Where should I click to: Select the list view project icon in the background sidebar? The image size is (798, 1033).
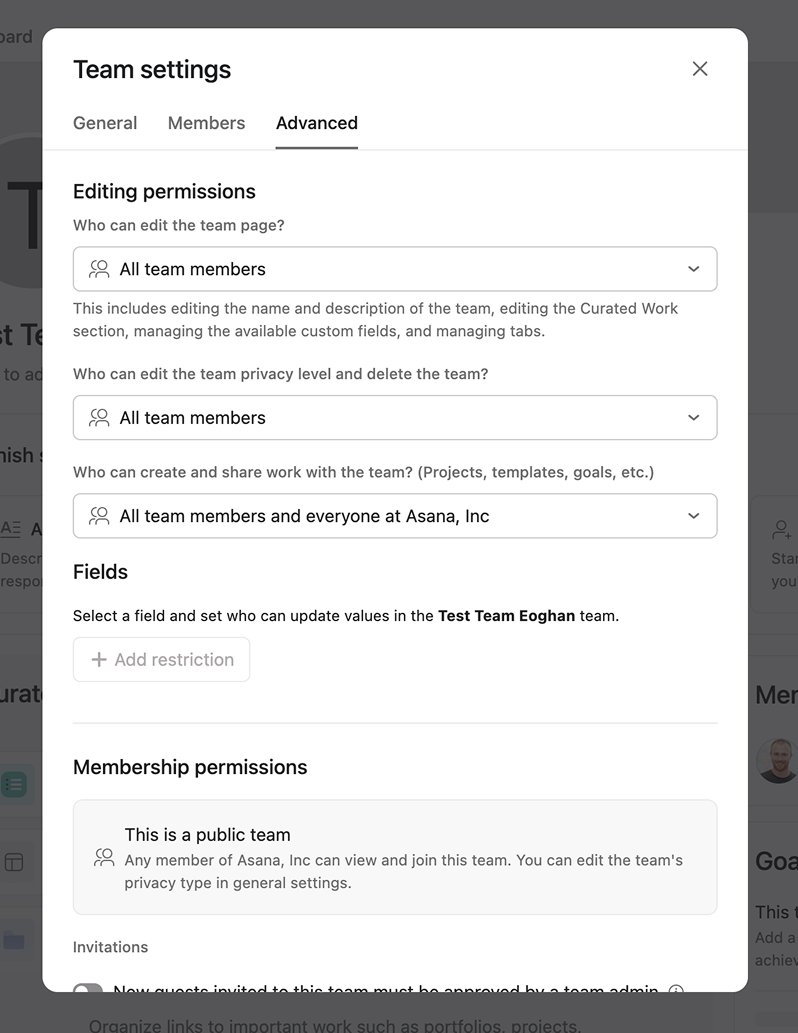click(x=14, y=786)
